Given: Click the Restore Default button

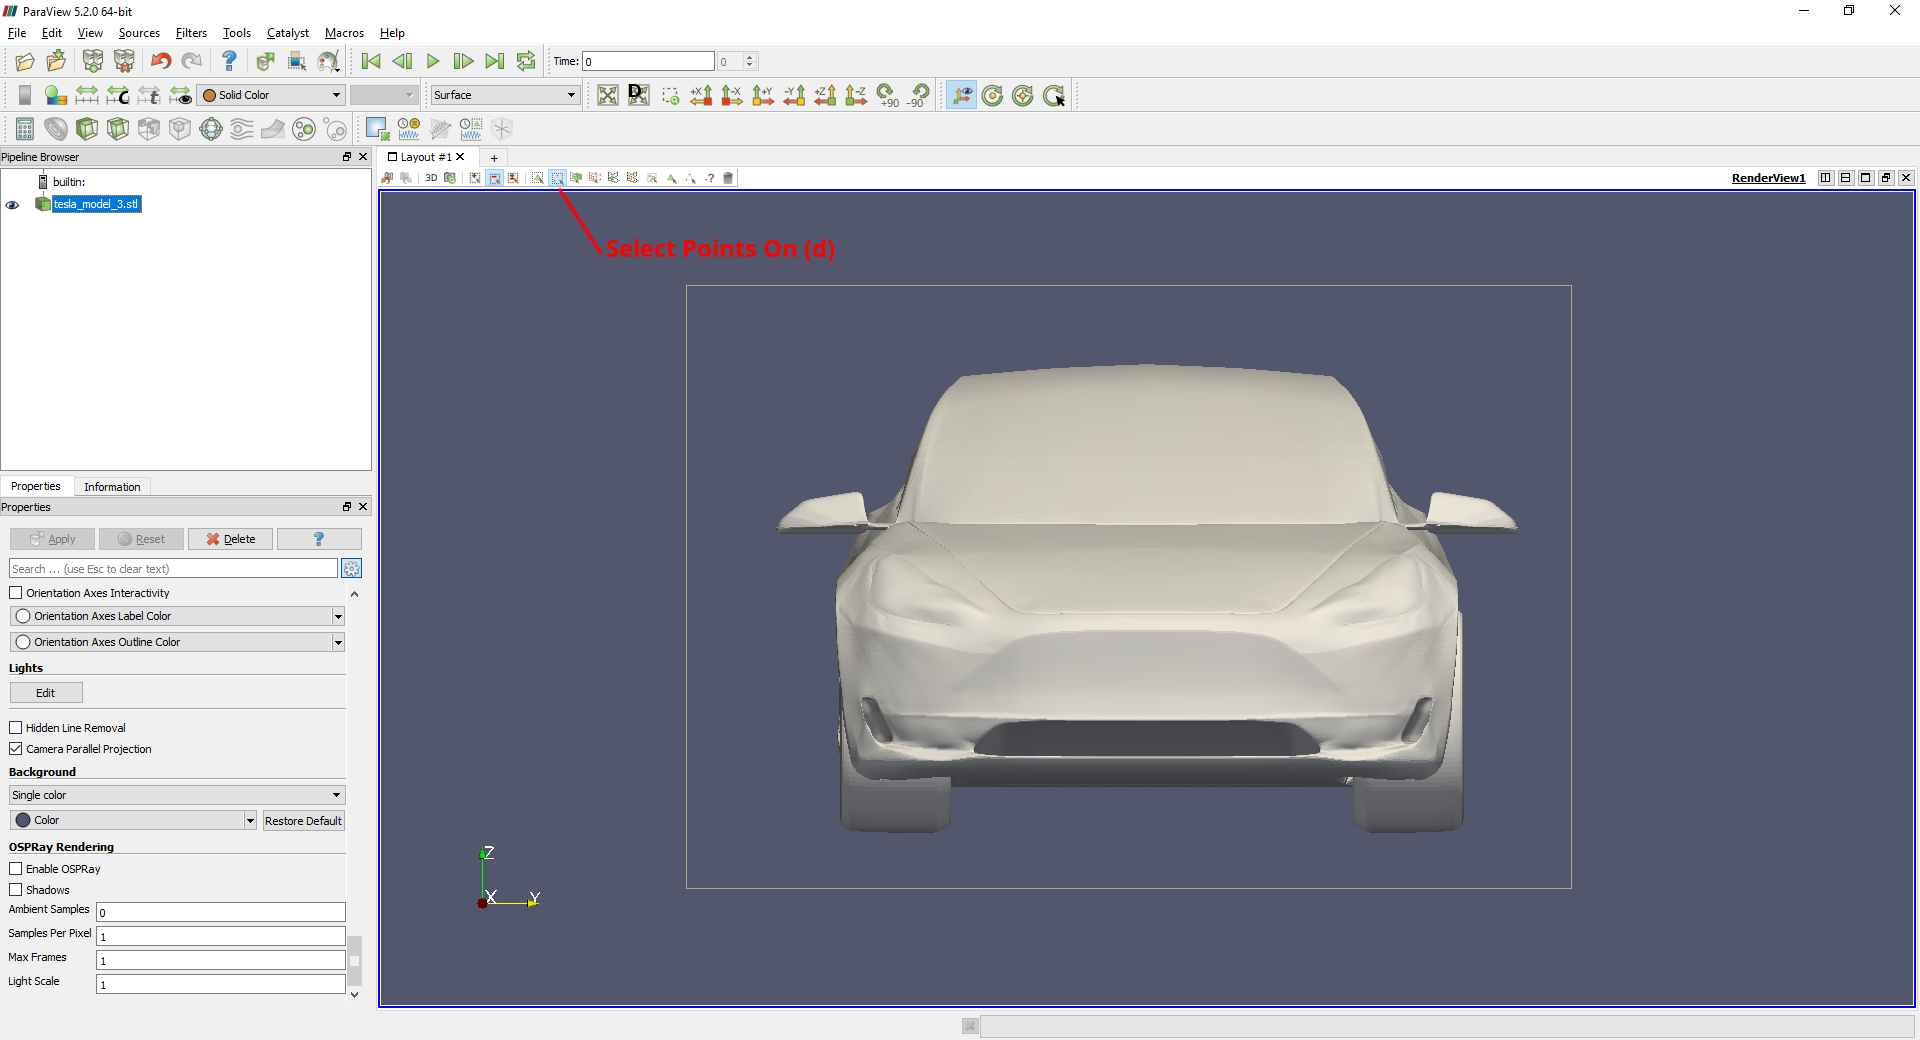Looking at the screenshot, I should 303,821.
